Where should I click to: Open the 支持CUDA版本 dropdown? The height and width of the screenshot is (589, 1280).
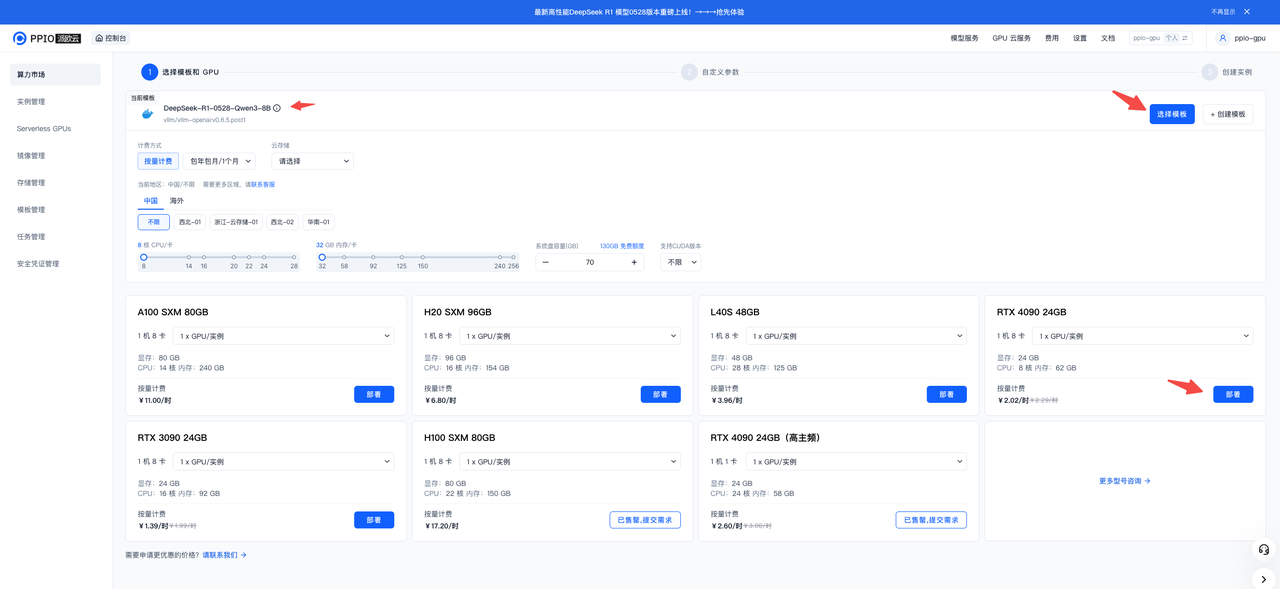(x=680, y=262)
